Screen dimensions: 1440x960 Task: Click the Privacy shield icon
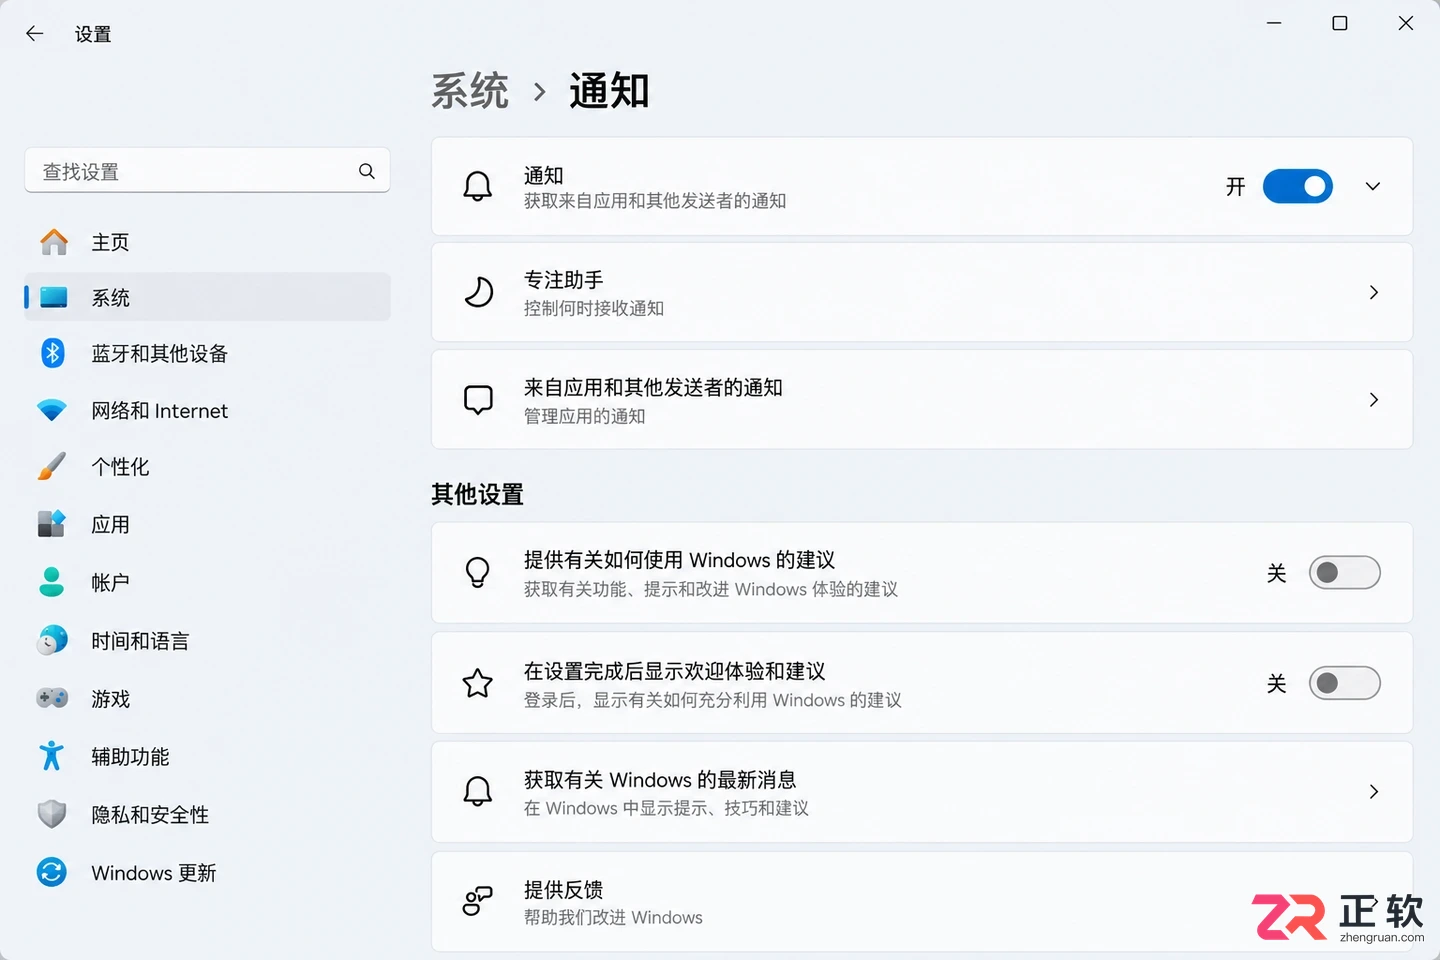[52, 814]
